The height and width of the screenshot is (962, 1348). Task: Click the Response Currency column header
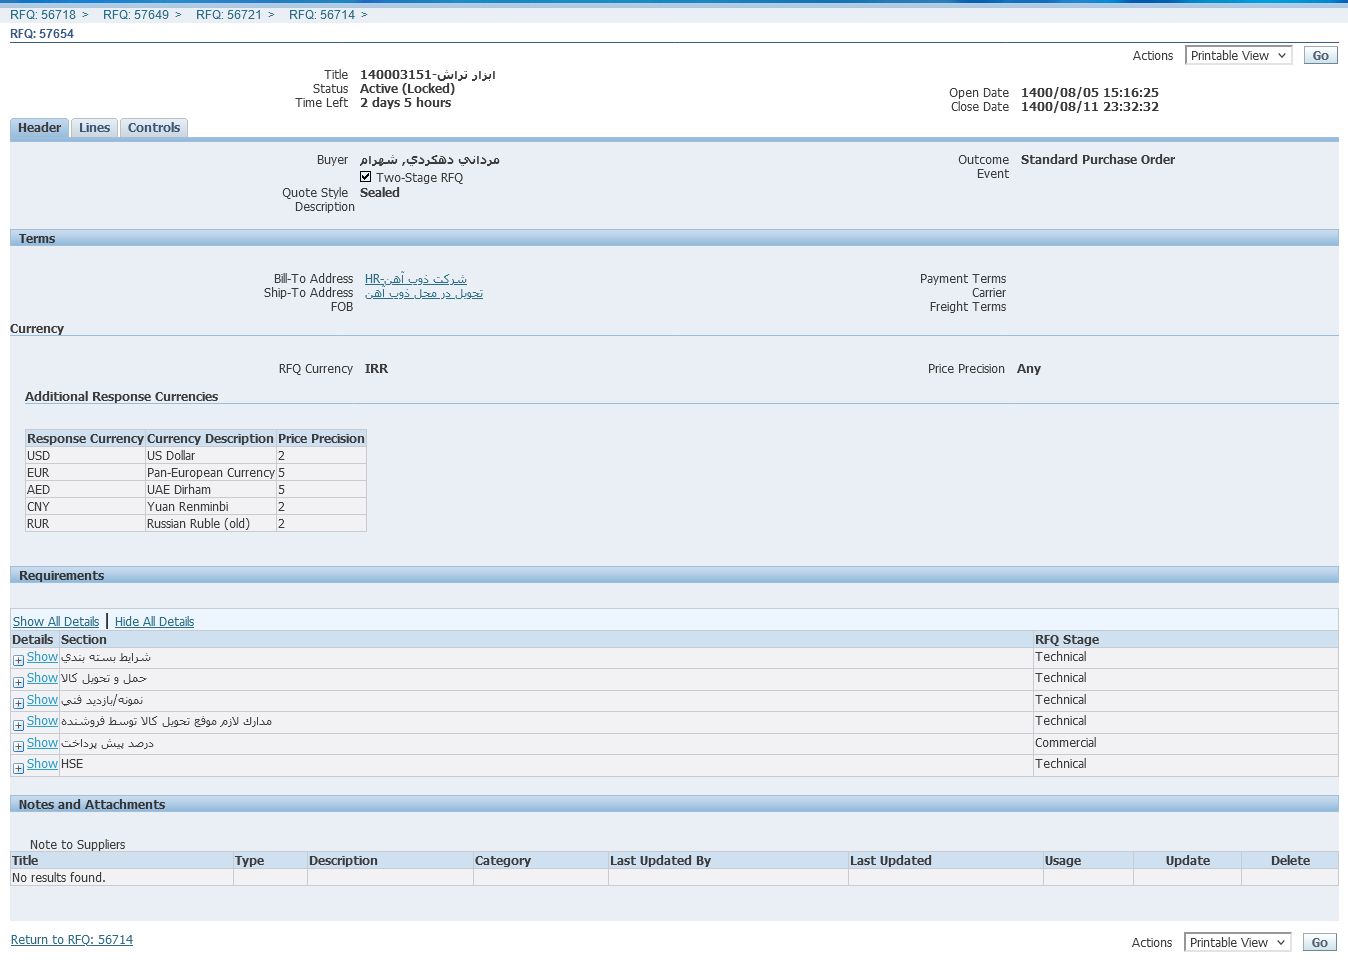[x=85, y=439]
